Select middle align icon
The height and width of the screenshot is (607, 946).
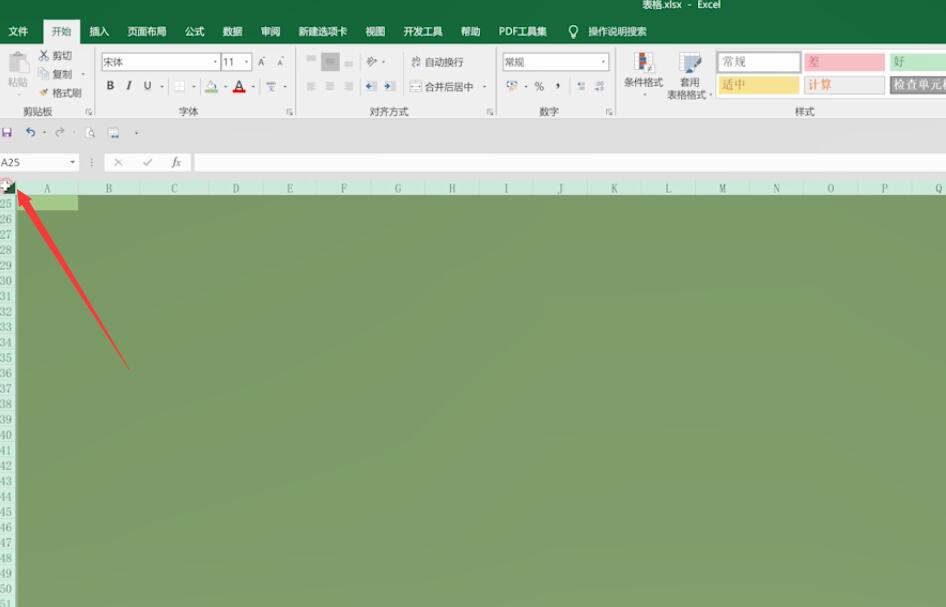[x=330, y=62]
